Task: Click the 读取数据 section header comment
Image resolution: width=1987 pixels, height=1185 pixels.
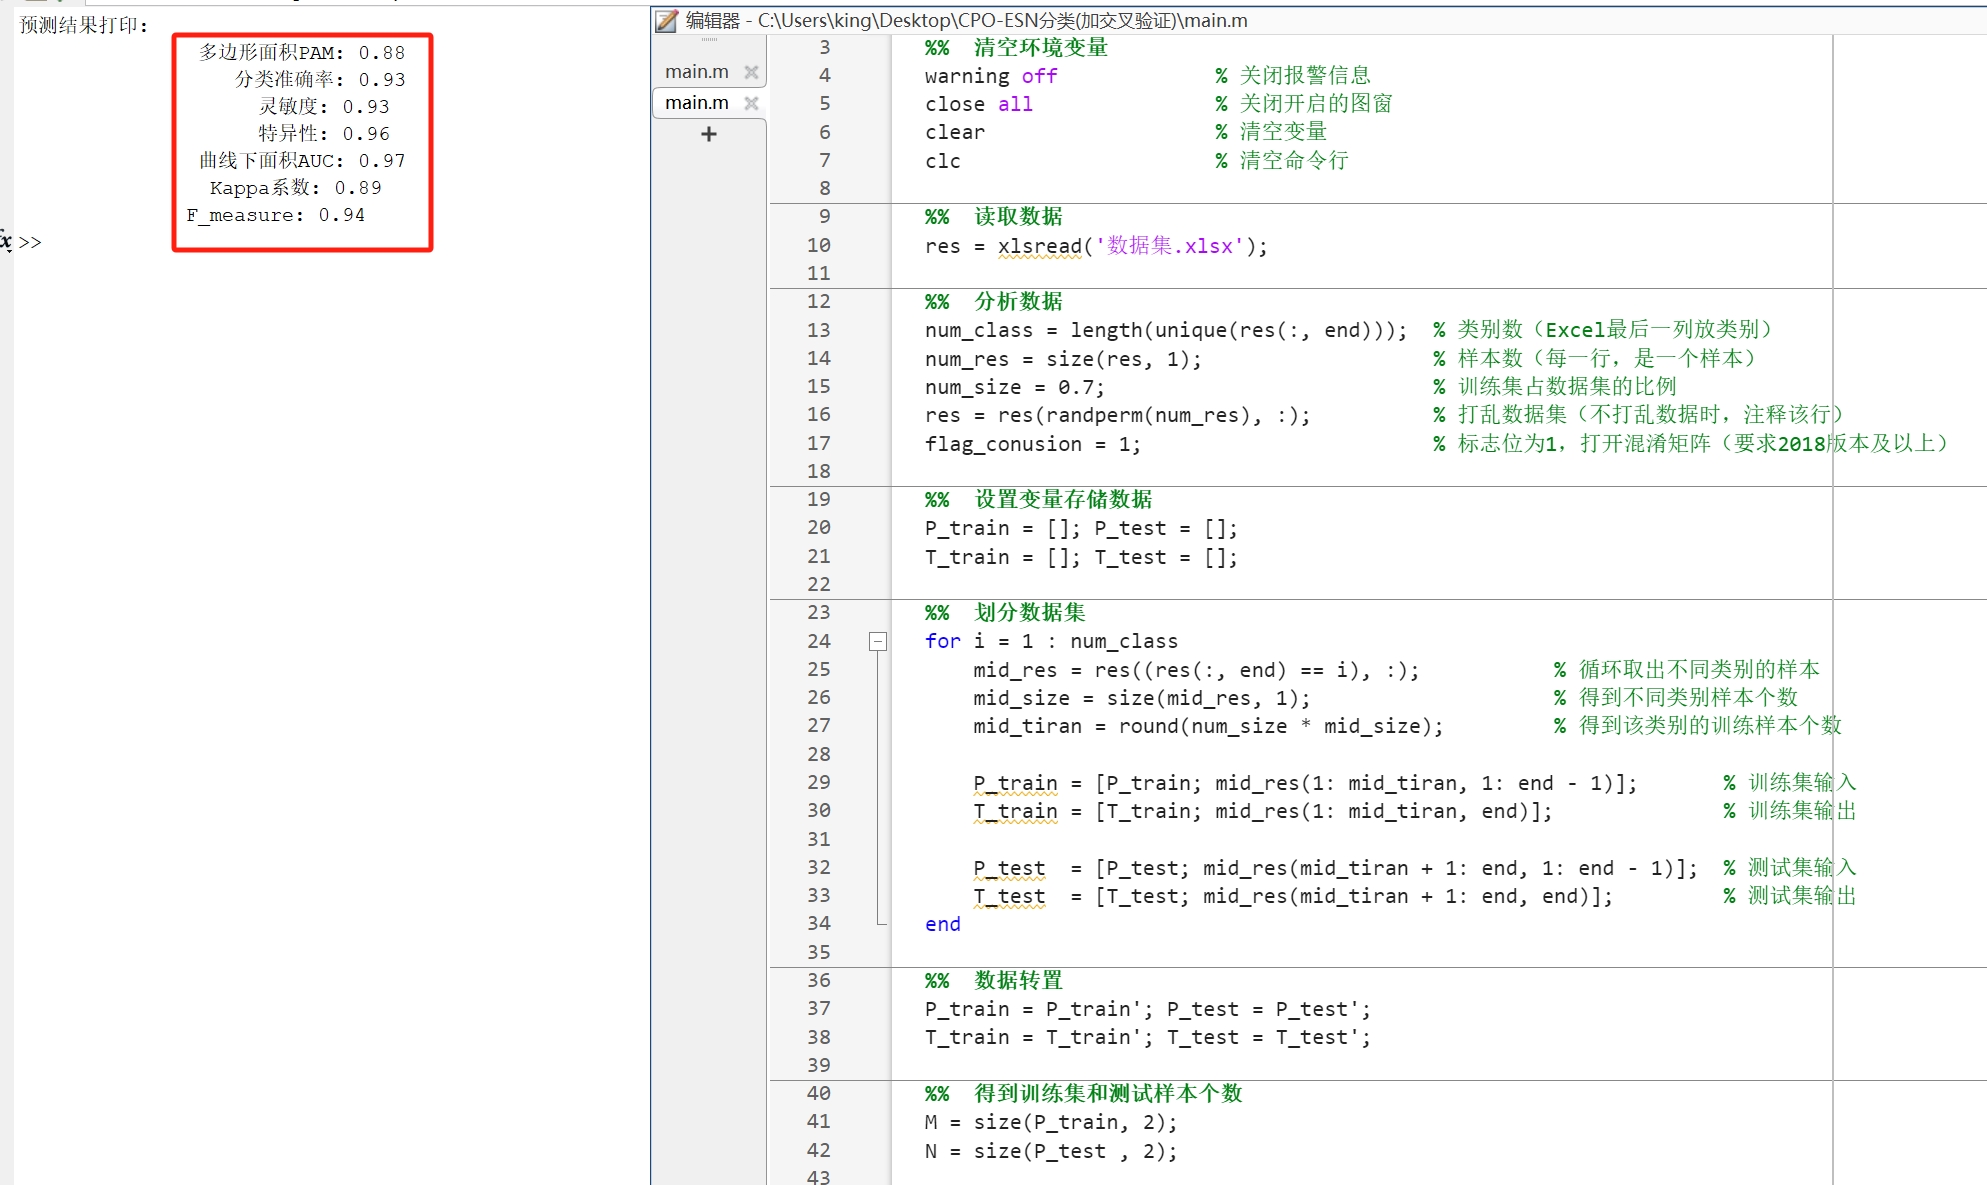Action: click(x=1018, y=216)
